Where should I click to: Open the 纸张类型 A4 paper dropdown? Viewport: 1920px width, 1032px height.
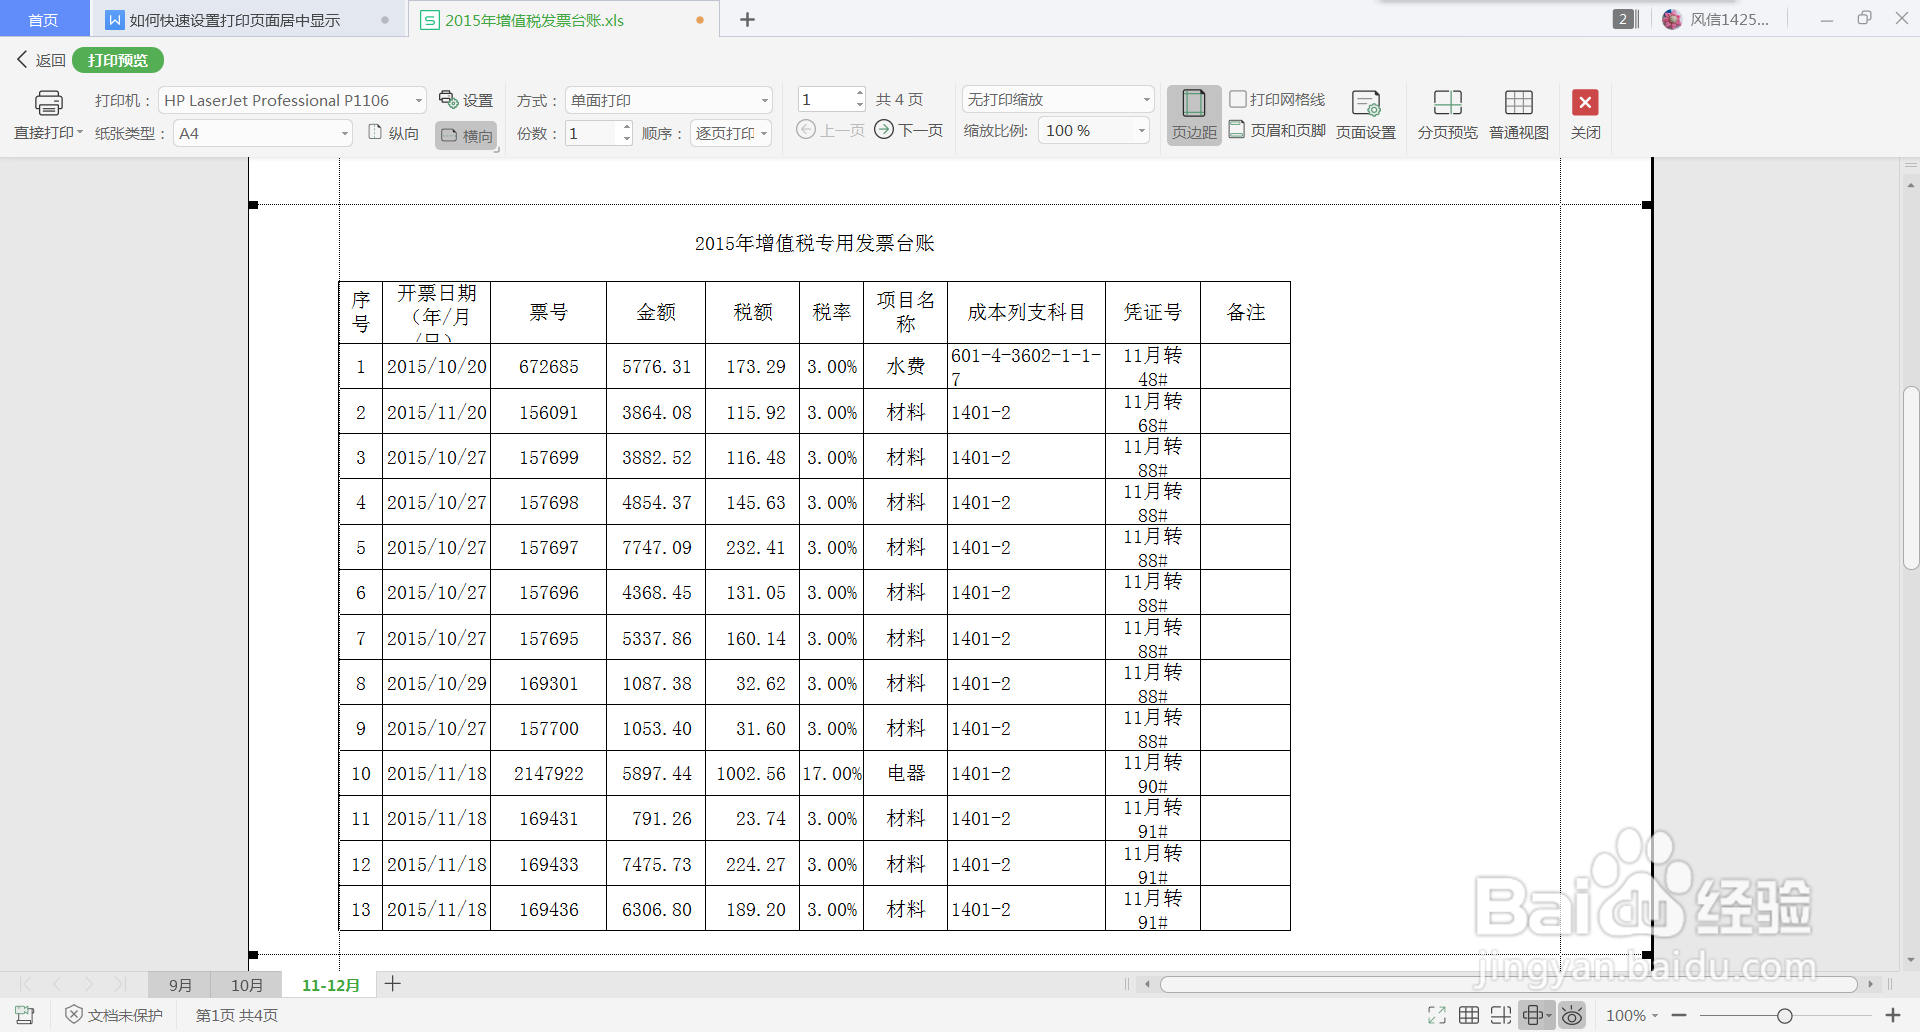point(344,132)
